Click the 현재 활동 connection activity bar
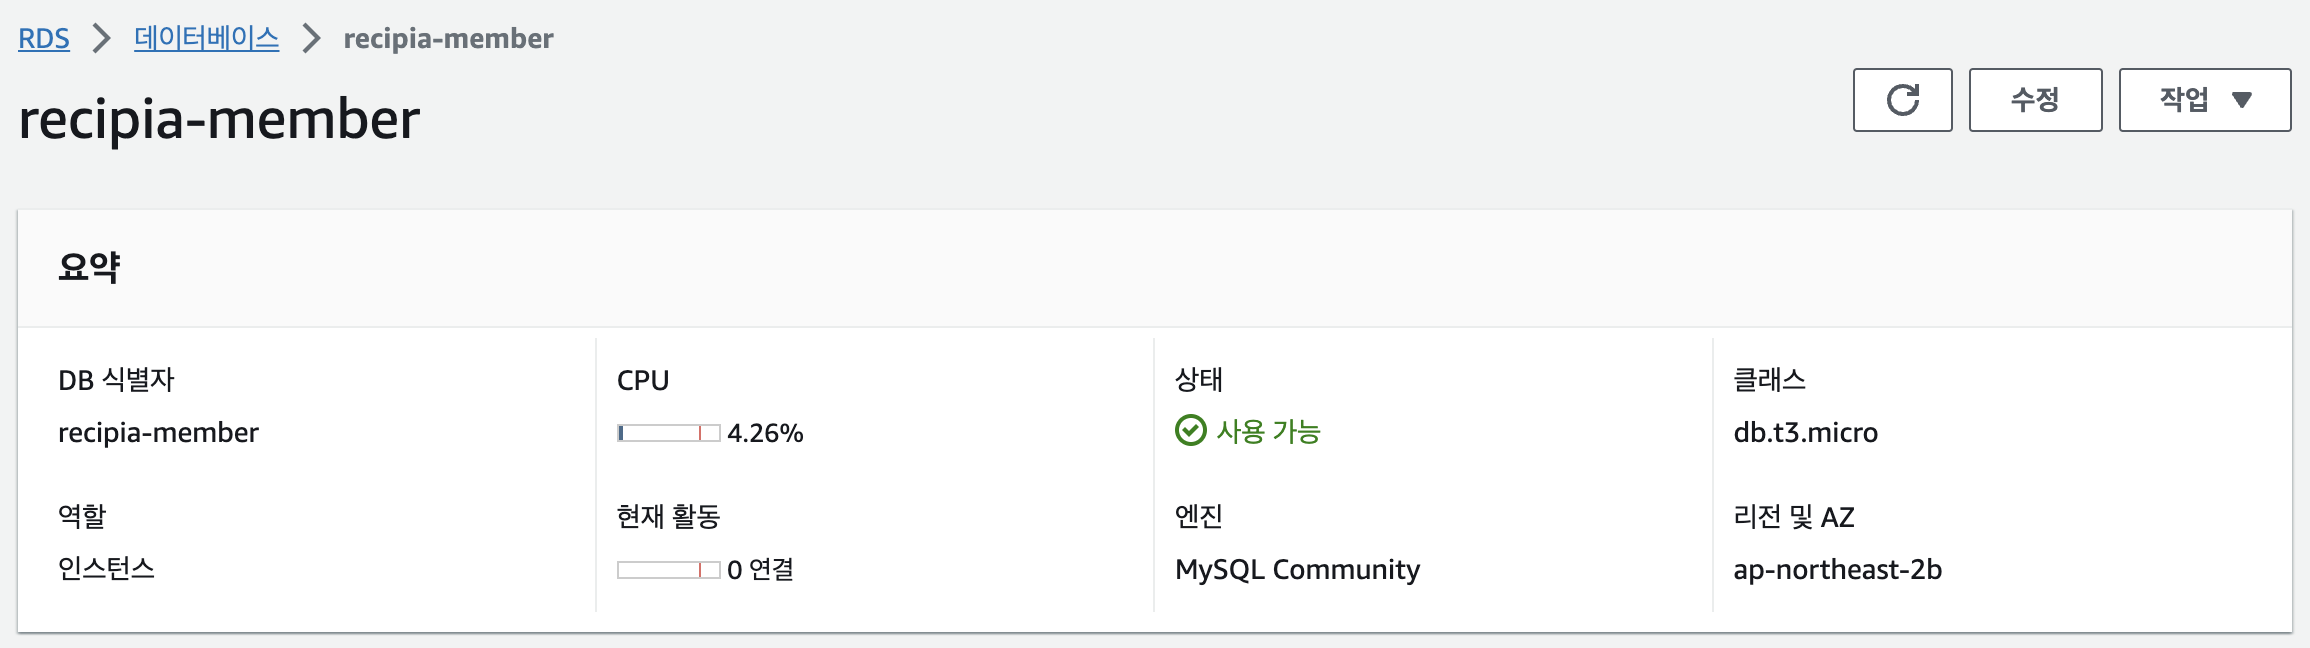2310x648 pixels. click(668, 570)
